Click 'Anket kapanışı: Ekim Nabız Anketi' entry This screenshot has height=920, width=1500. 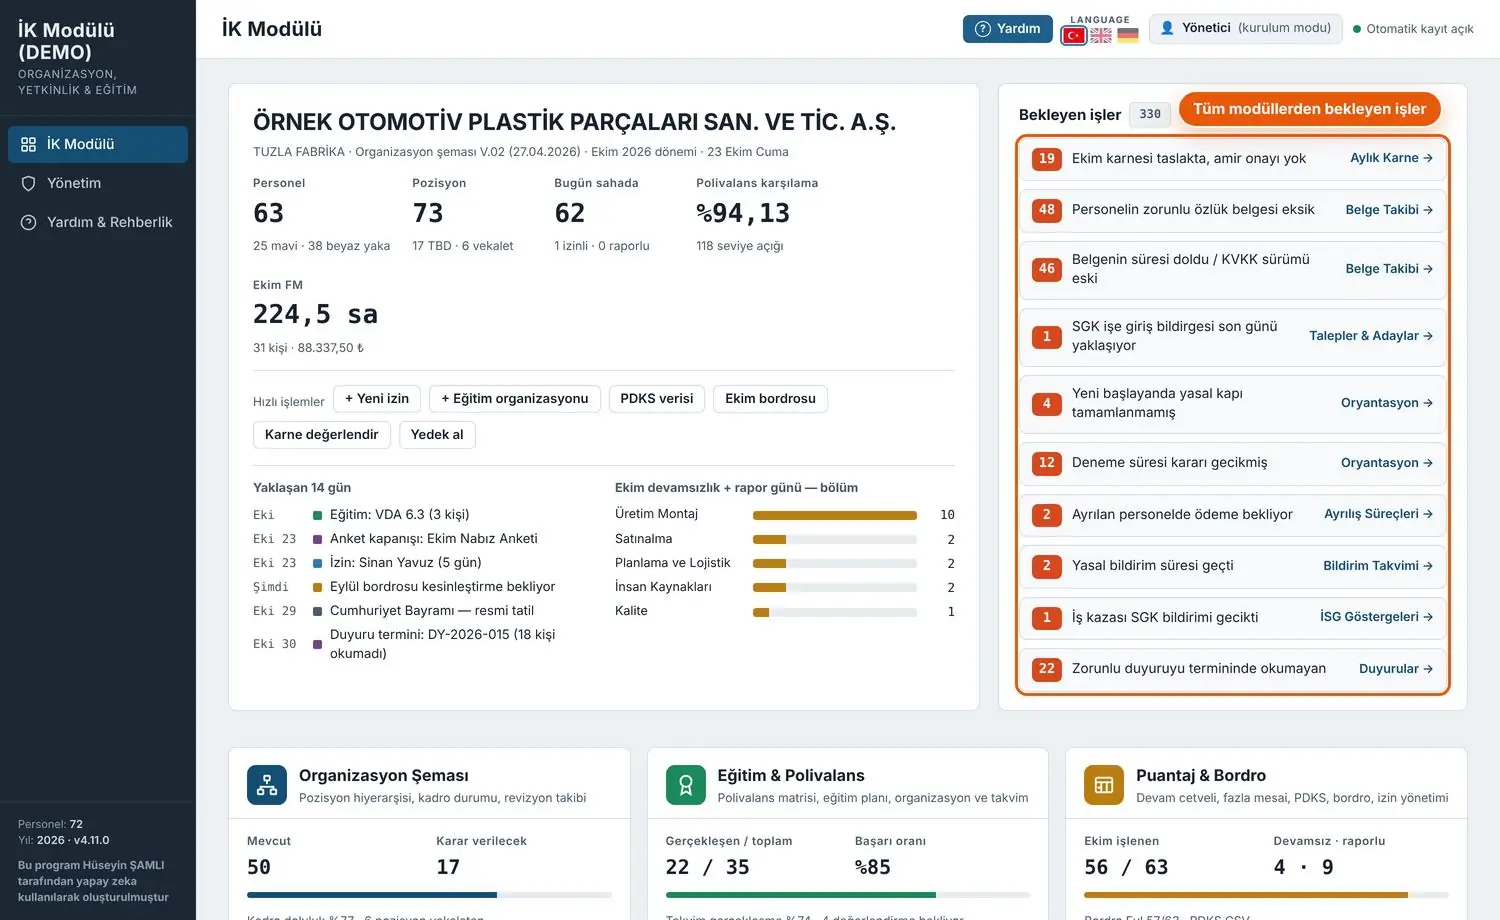tap(434, 539)
